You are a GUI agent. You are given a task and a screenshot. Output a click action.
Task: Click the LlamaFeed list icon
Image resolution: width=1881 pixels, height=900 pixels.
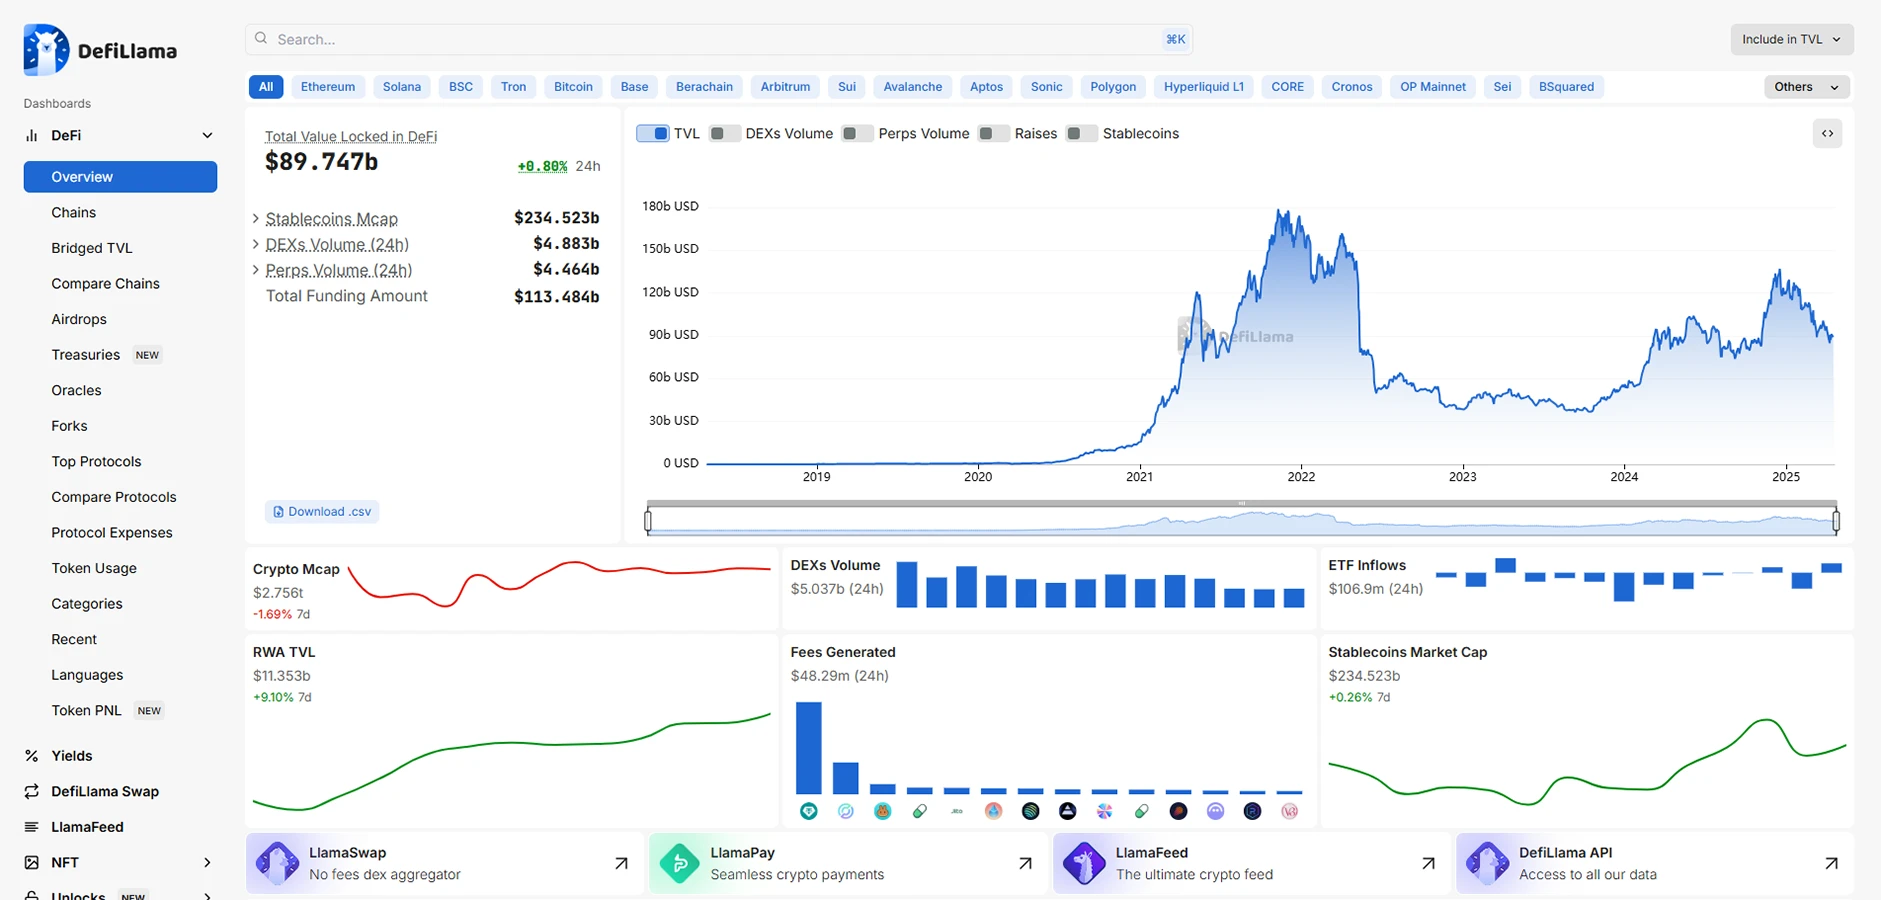pyautogui.click(x=32, y=827)
